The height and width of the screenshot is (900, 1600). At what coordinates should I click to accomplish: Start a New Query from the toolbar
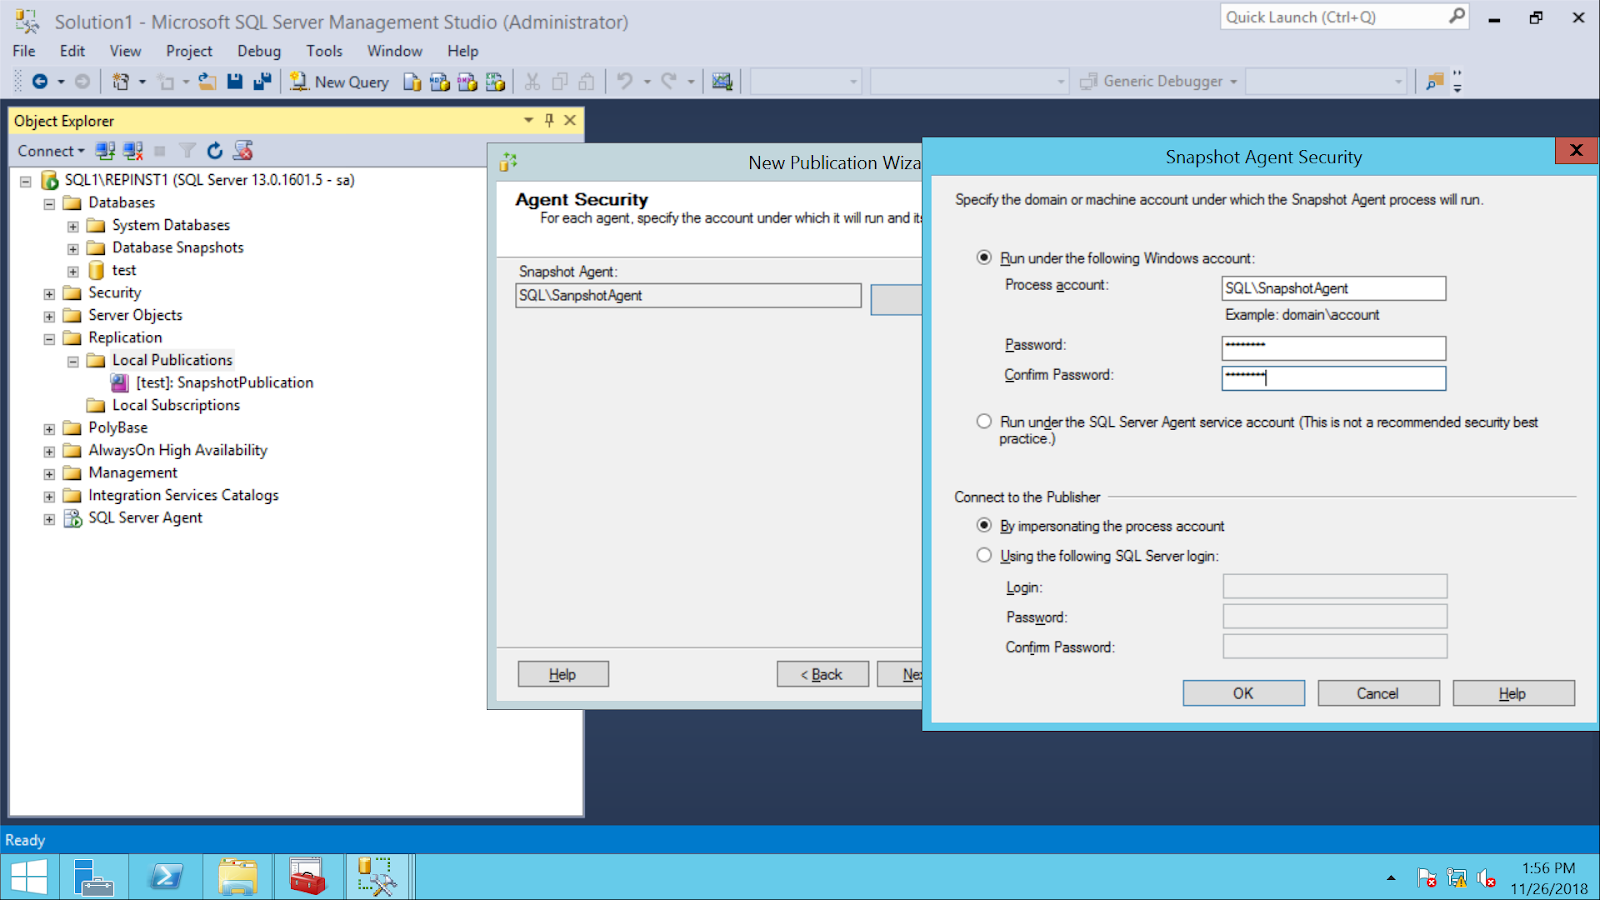340,82
